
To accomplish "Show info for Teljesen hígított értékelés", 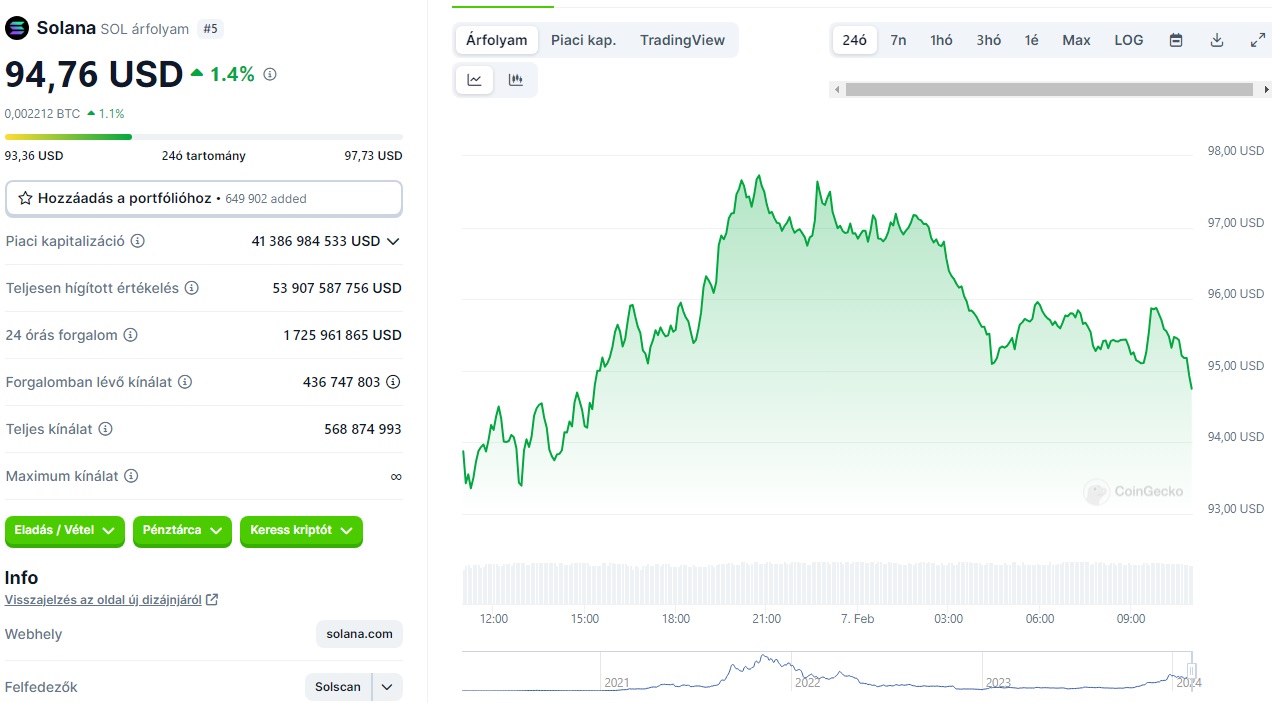I will pyautogui.click(x=192, y=288).
